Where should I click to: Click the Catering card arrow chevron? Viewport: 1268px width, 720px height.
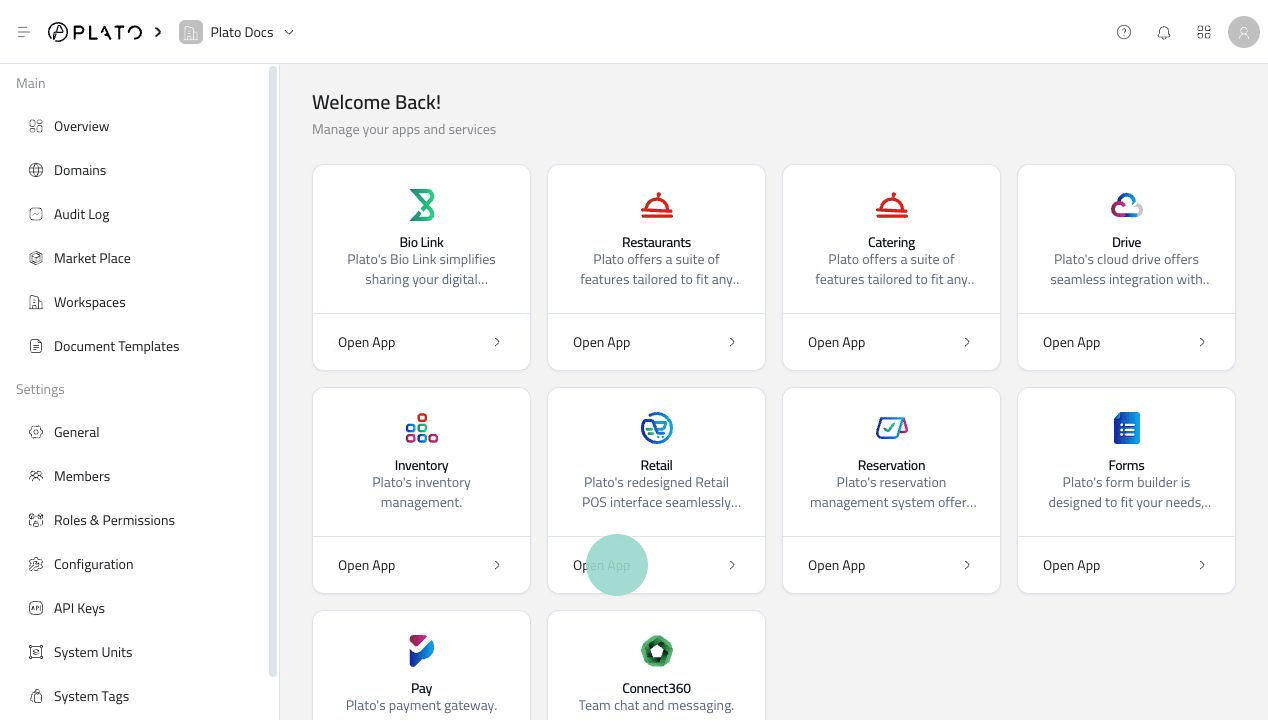click(967, 342)
